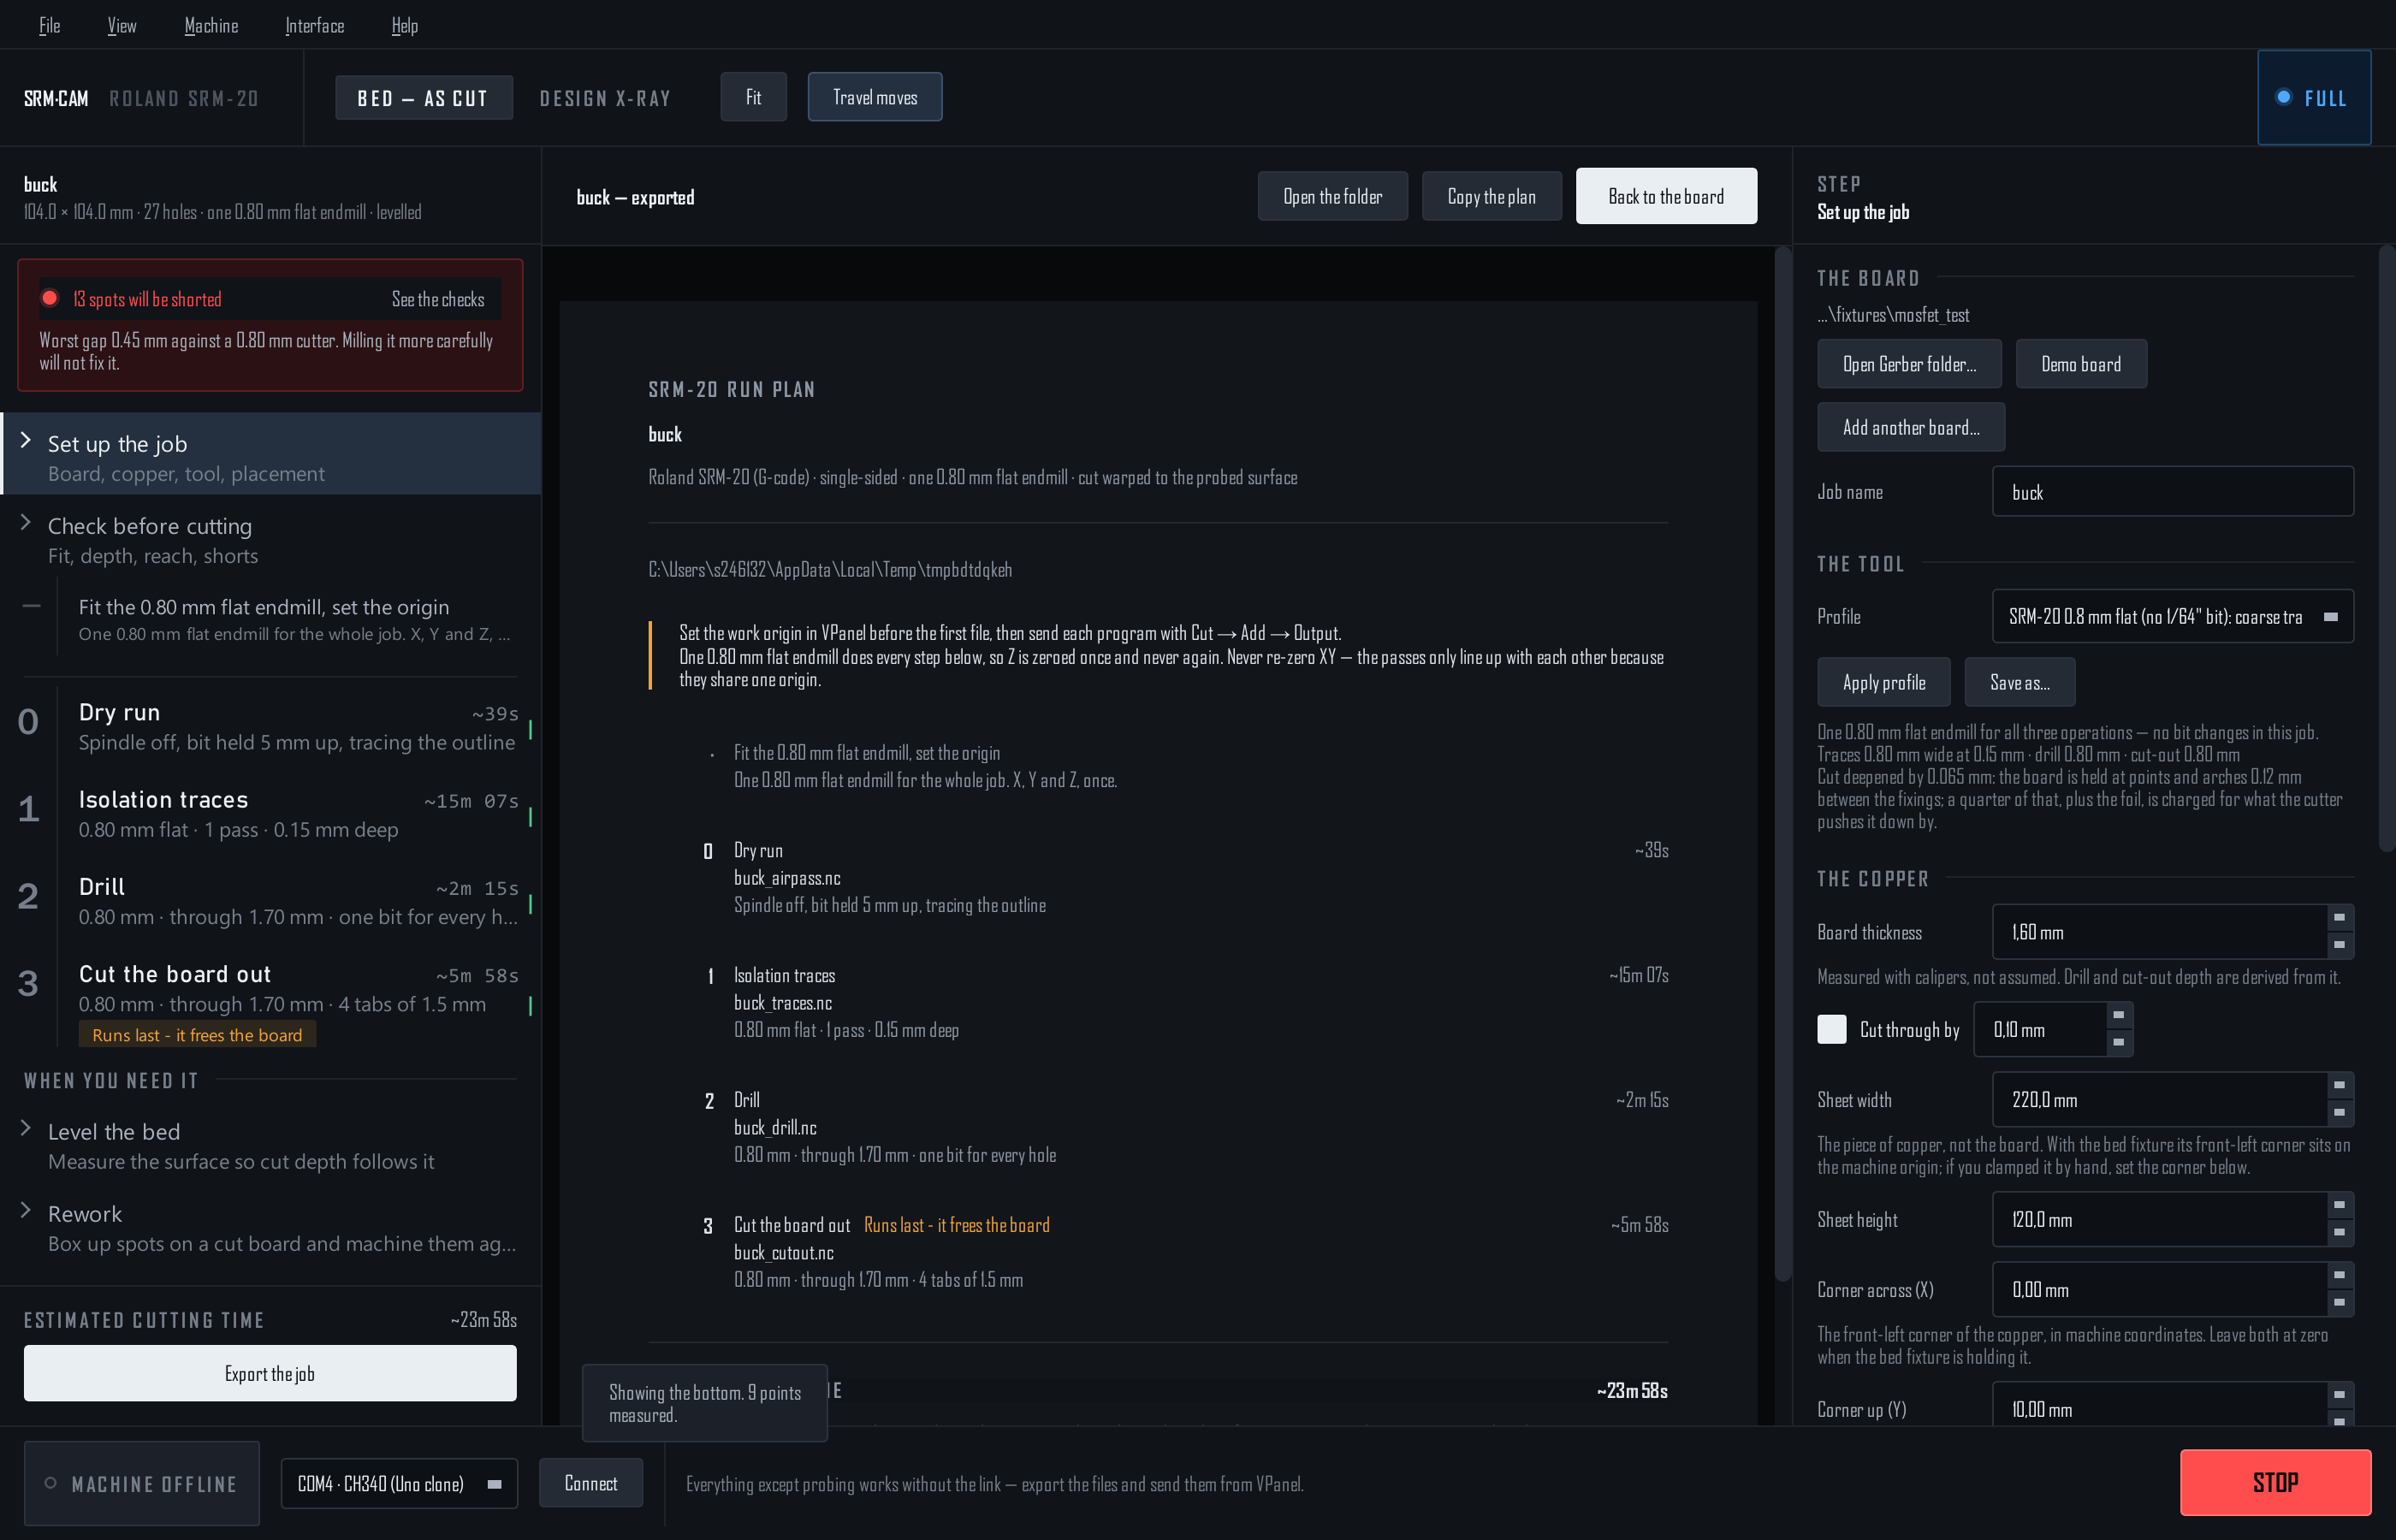The width and height of the screenshot is (2396, 1540).
Task: Decrease Sheet width with down arrow
Action: coord(2339,1114)
